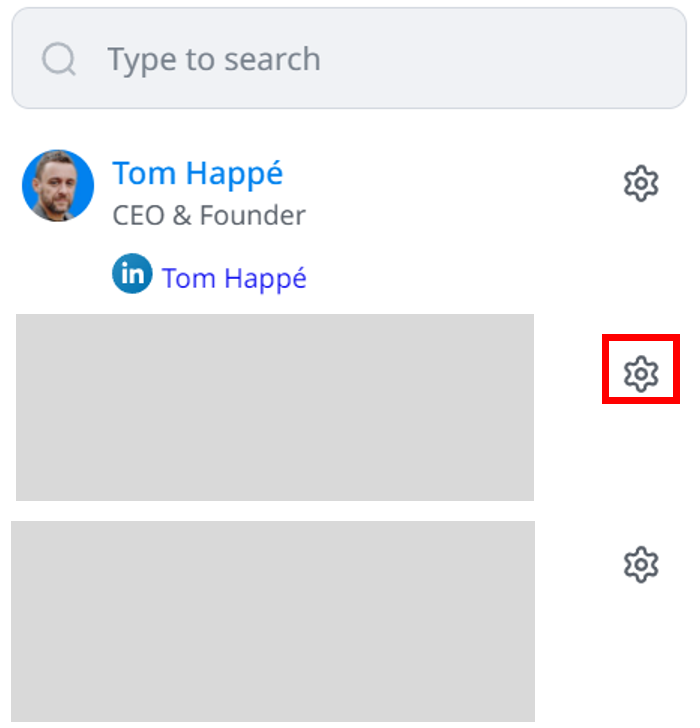Image resolution: width=700 pixels, height=728 pixels.
Task: Click the red-outlined settings gear icon
Action: pyautogui.click(x=640, y=373)
